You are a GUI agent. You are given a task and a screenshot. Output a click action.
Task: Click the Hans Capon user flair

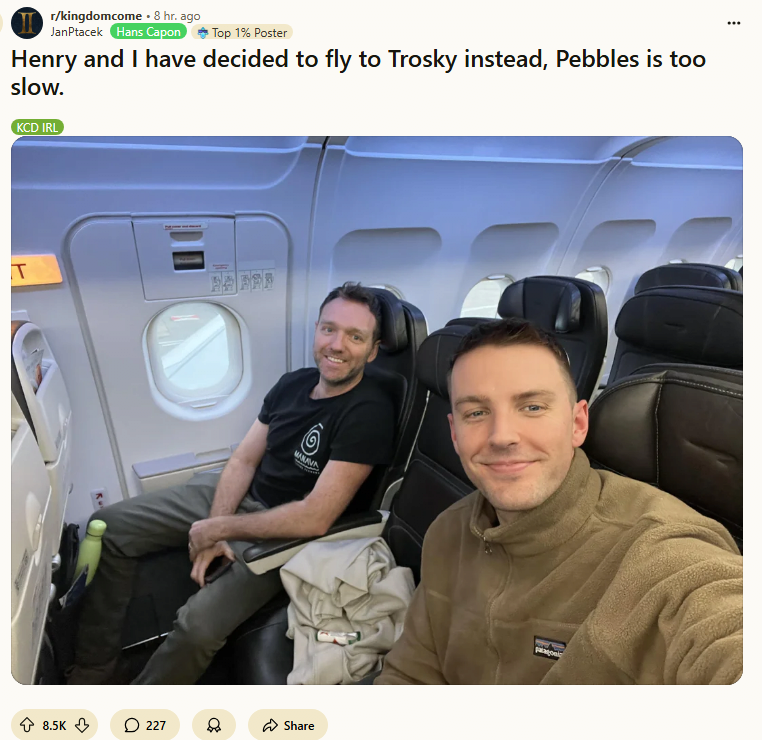point(148,32)
